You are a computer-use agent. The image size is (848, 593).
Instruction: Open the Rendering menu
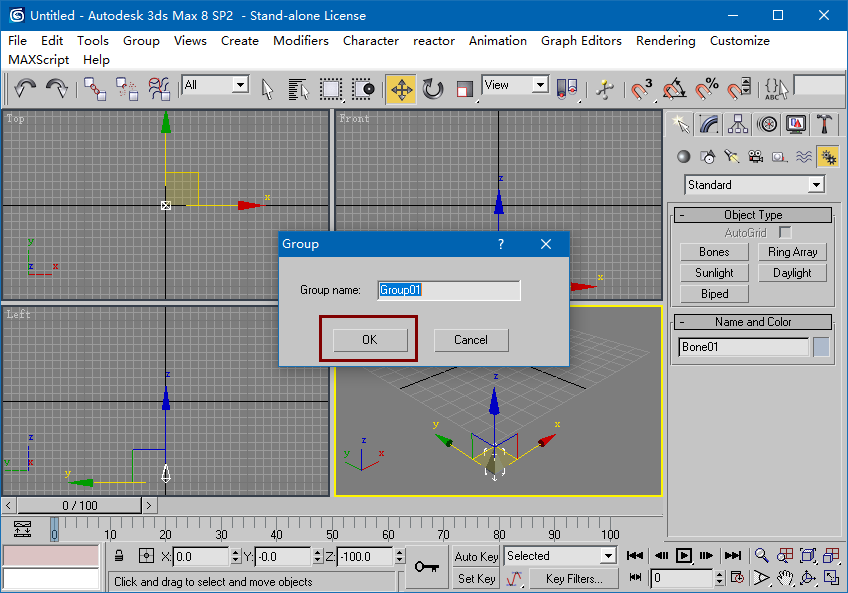pyautogui.click(x=666, y=41)
